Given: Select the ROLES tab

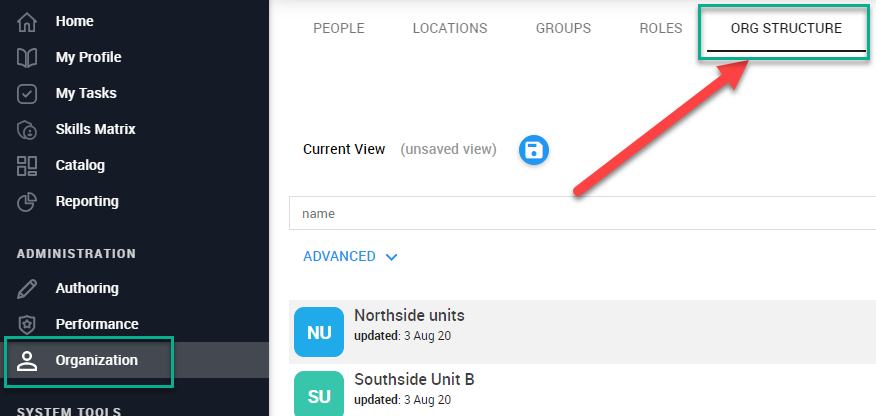Looking at the screenshot, I should (661, 28).
